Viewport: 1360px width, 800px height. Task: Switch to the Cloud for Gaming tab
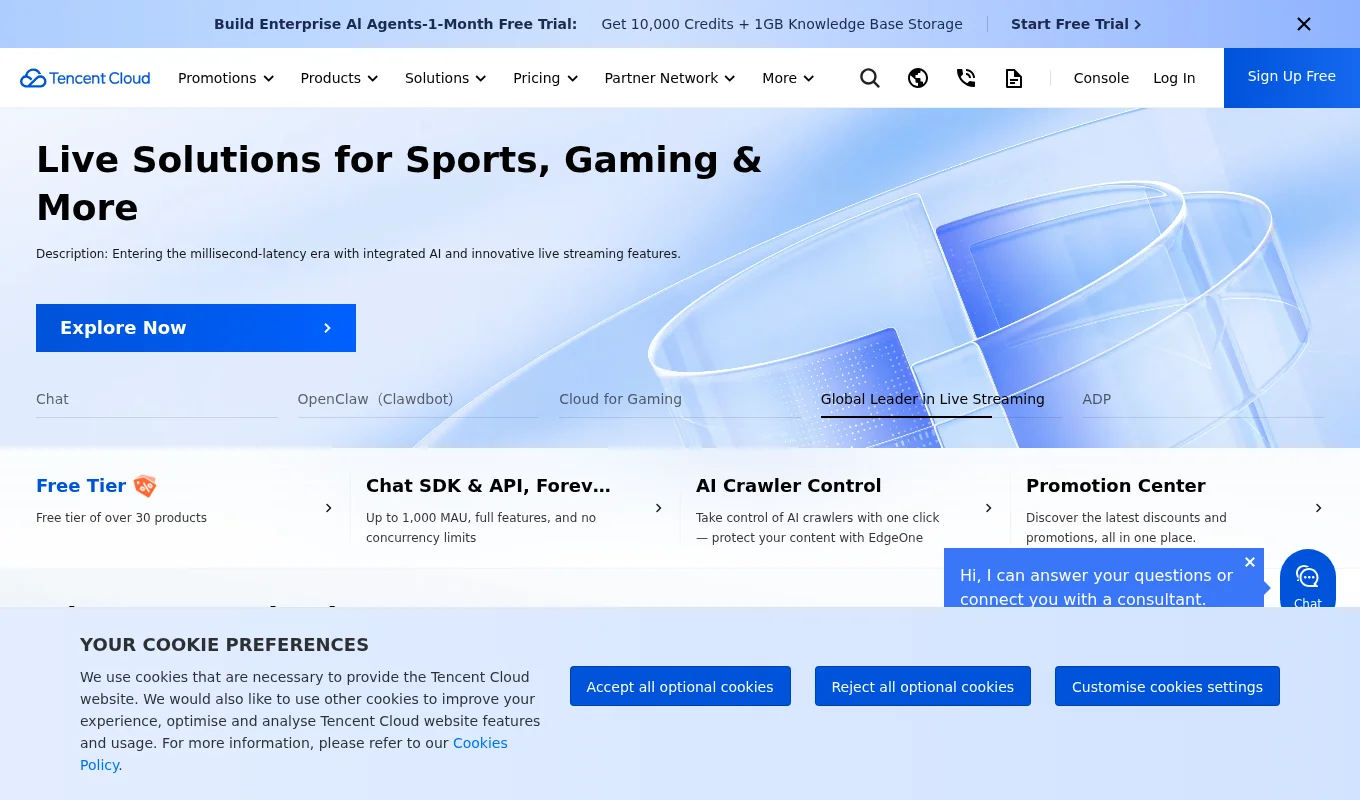(620, 399)
